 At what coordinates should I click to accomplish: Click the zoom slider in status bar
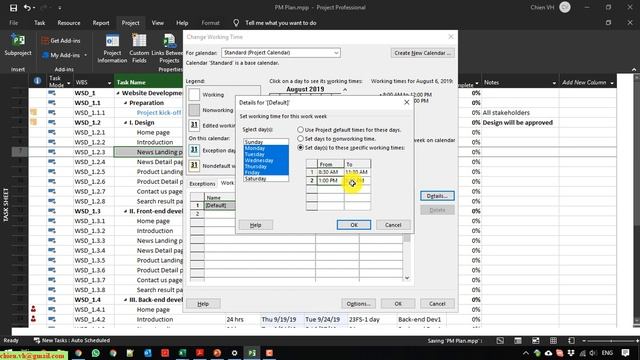click(611, 340)
